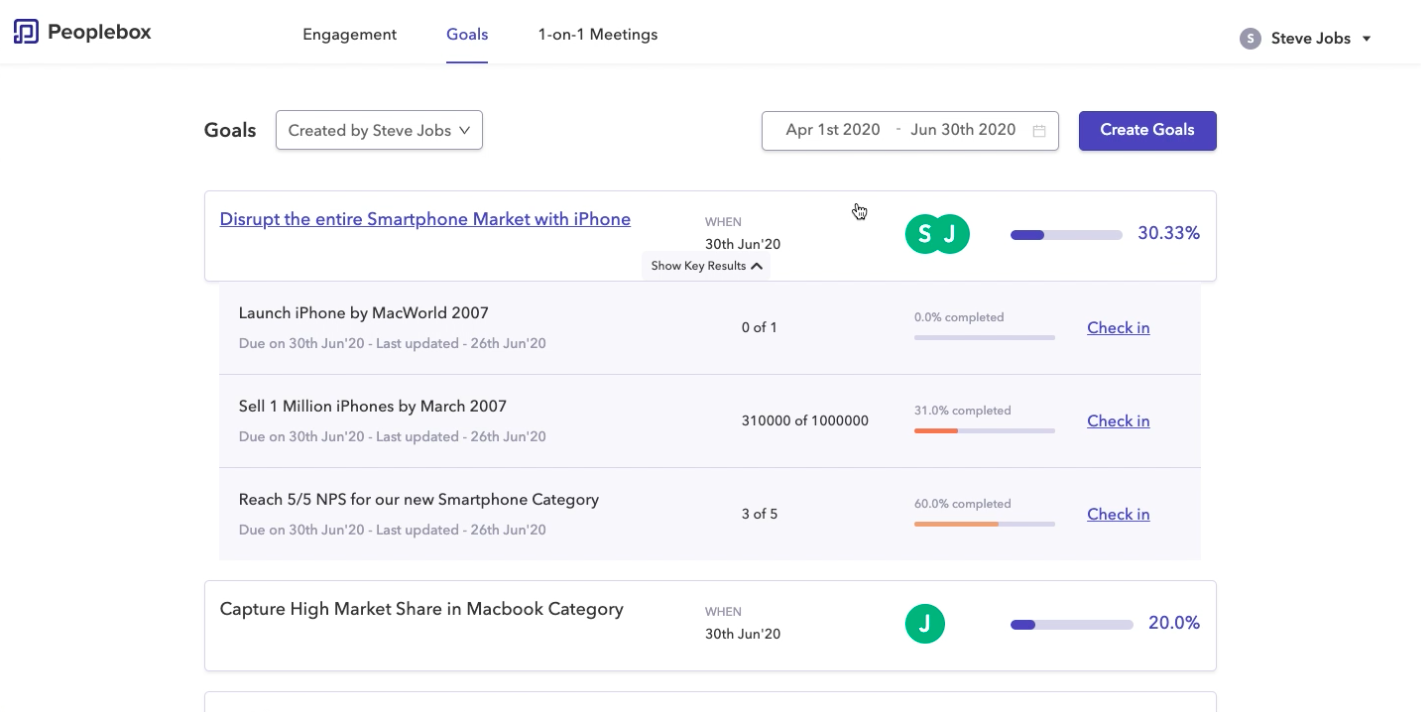Screen dimensions: 1421x712
Task: Open Disrupt the entire Smartphone Market goal
Action: pos(425,219)
